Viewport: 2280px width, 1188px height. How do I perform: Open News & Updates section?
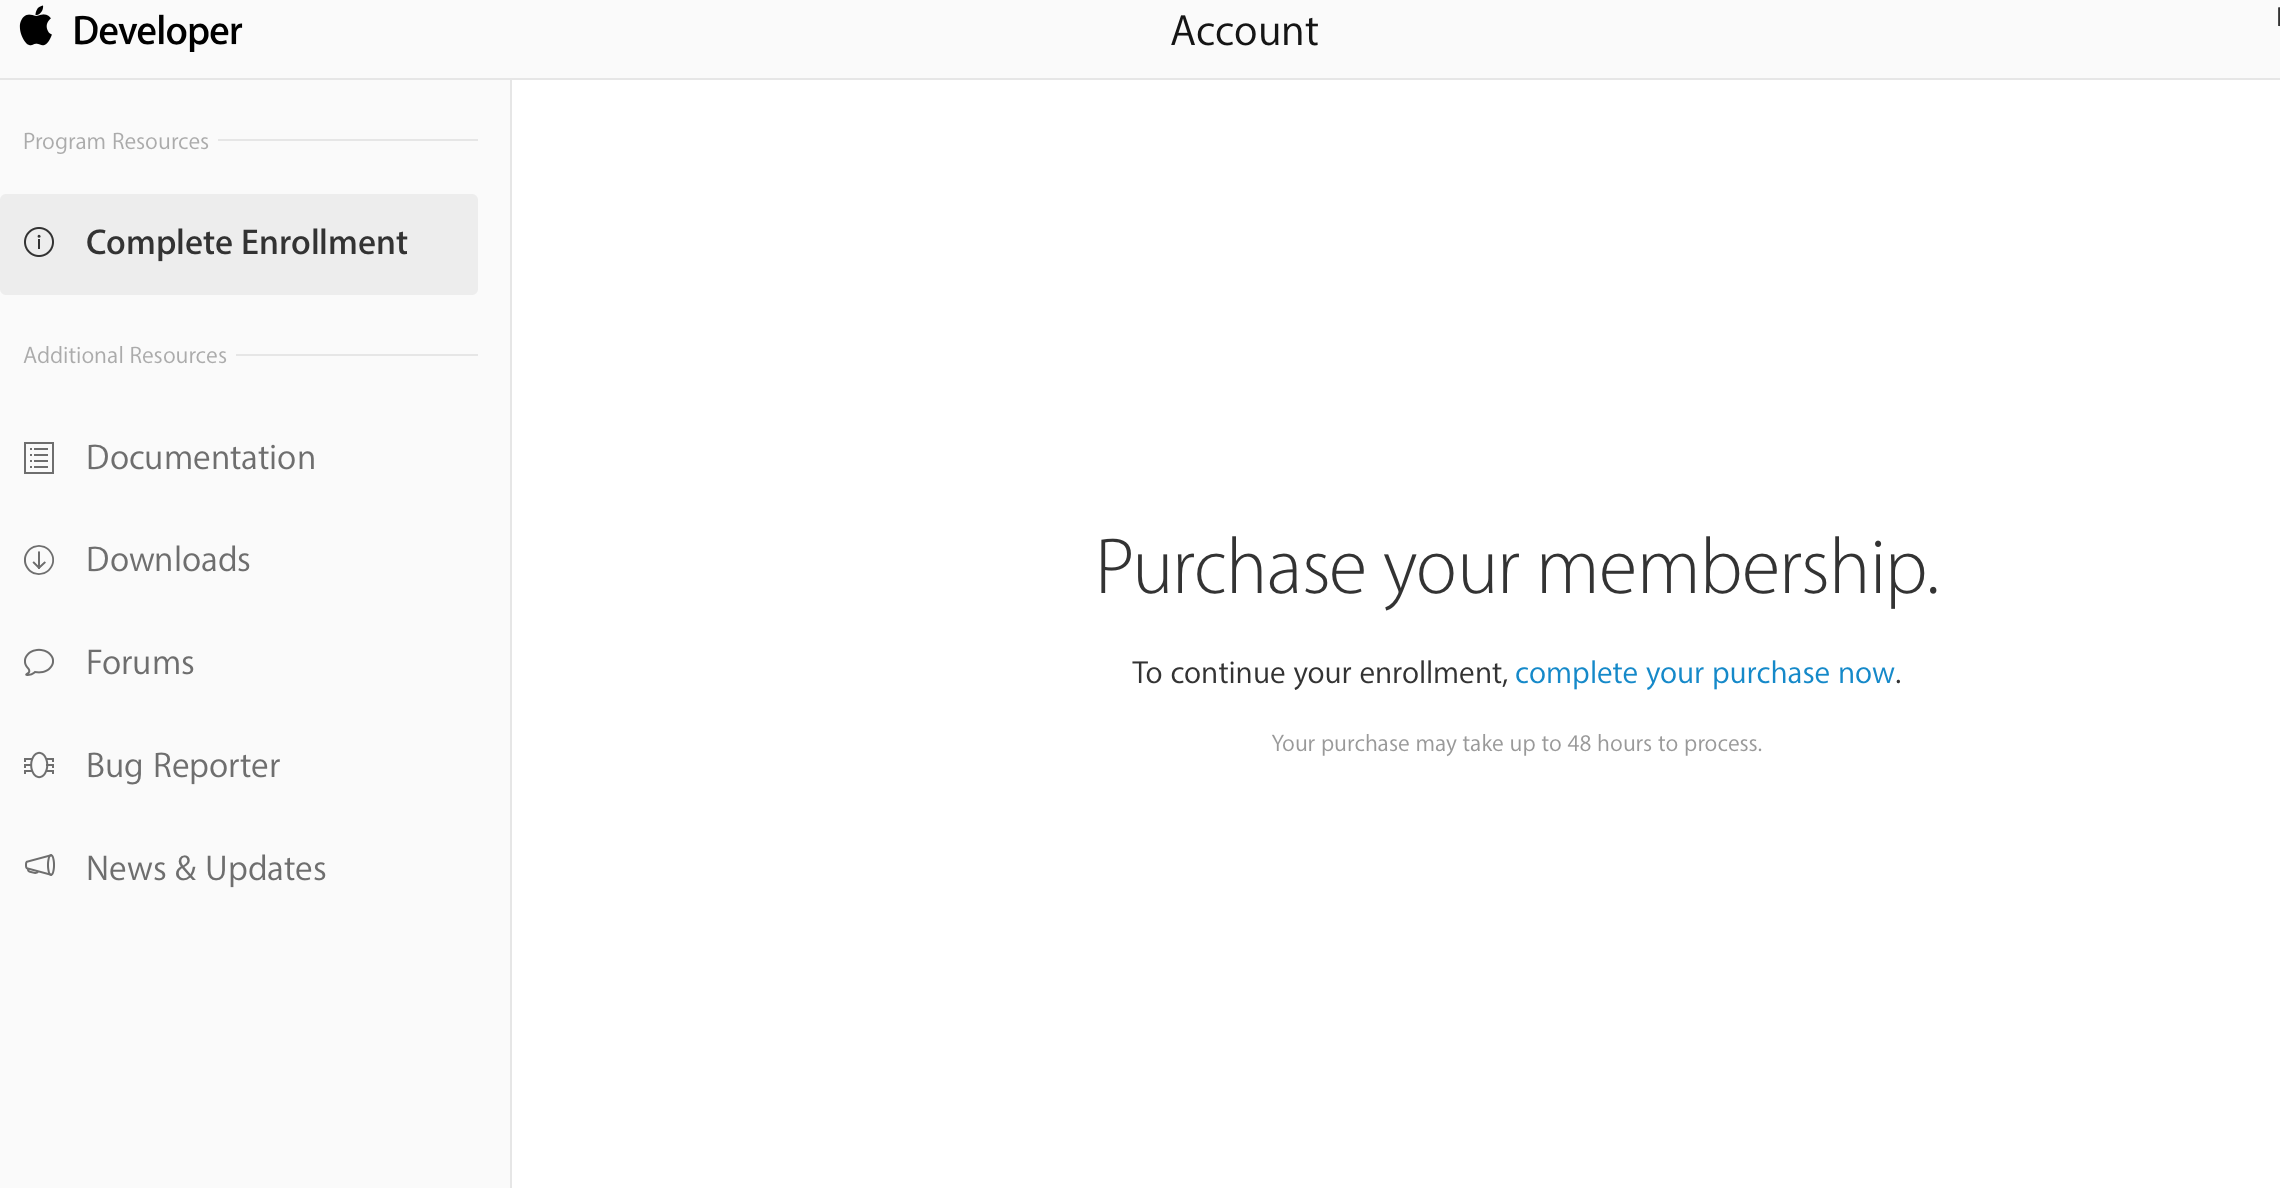pos(206,868)
